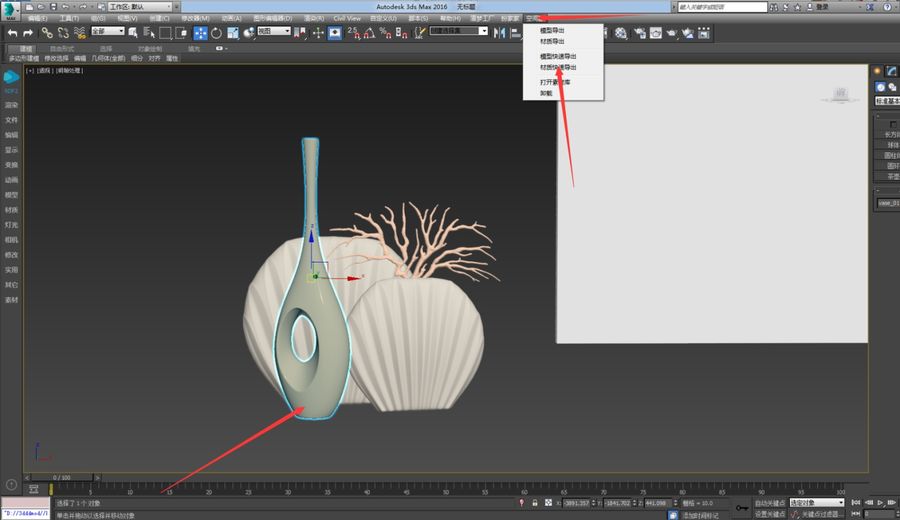Click the X coordinate value field
900x520 pixels.
(576, 503)
